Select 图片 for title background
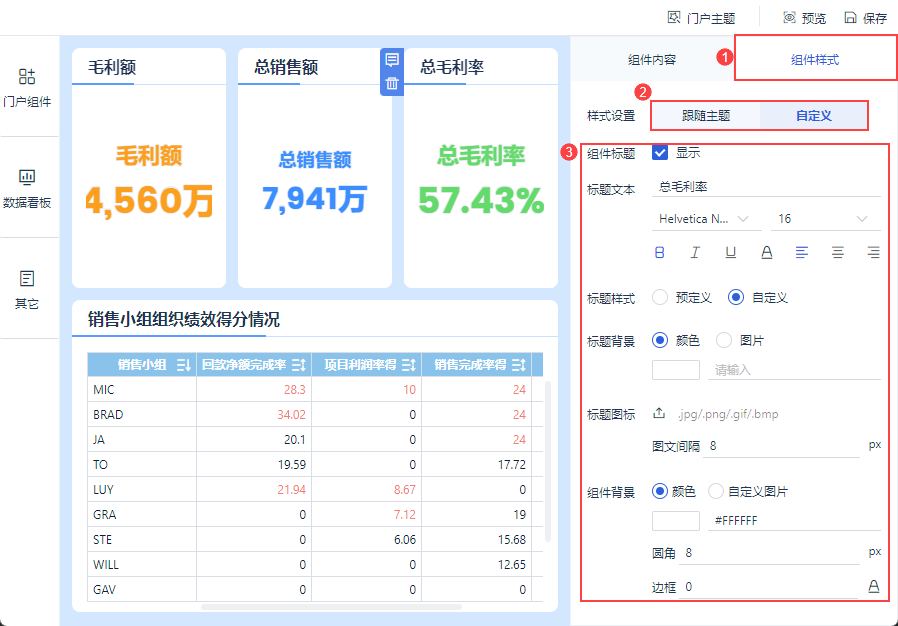898x626 pixels. (x=724, y=340)
